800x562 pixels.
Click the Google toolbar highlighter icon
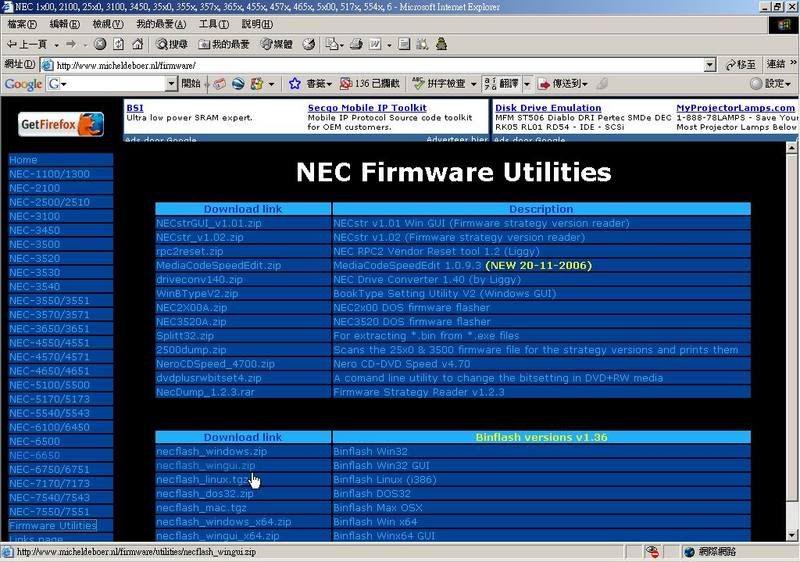click(602, 84)
